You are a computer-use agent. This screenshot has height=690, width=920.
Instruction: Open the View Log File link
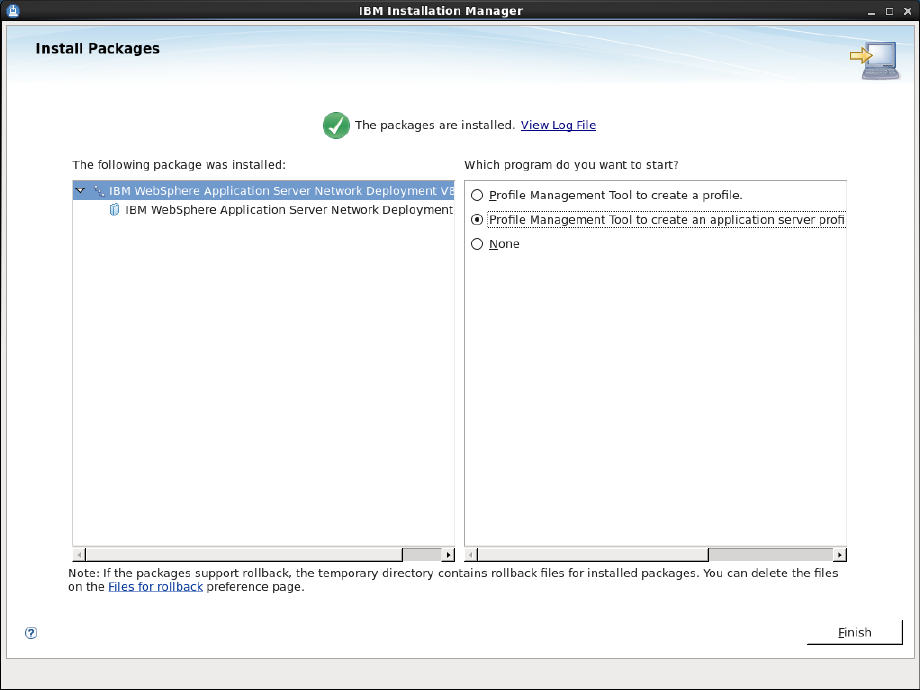[x=558, y=125]
